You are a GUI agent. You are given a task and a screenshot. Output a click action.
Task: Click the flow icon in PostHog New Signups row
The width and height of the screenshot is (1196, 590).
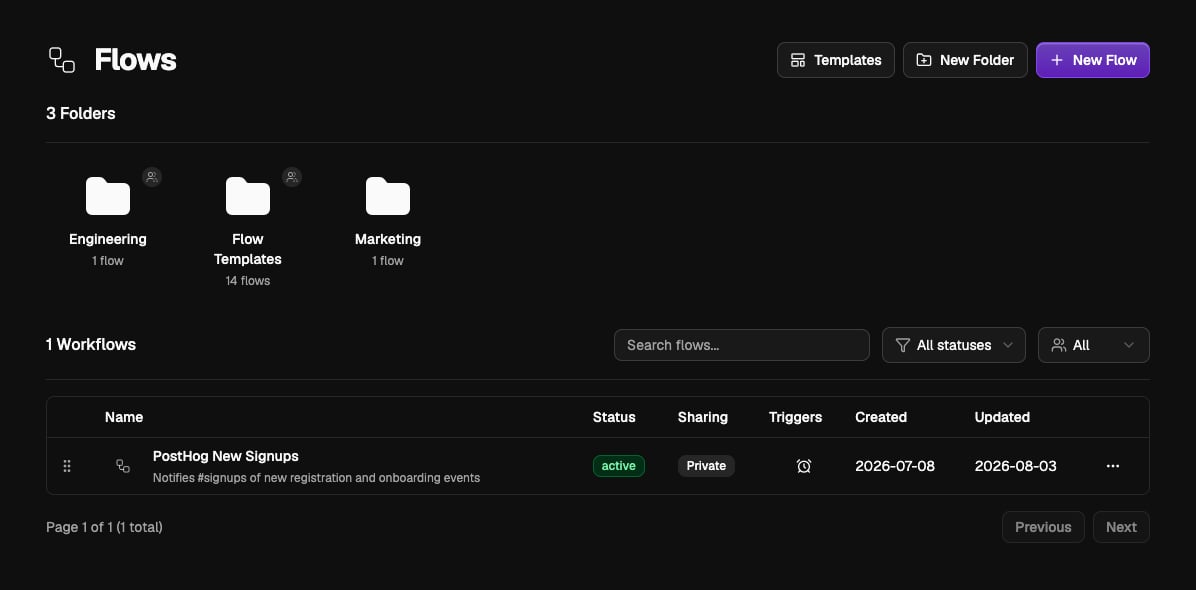pyautogui.click(x=123, y=466)
